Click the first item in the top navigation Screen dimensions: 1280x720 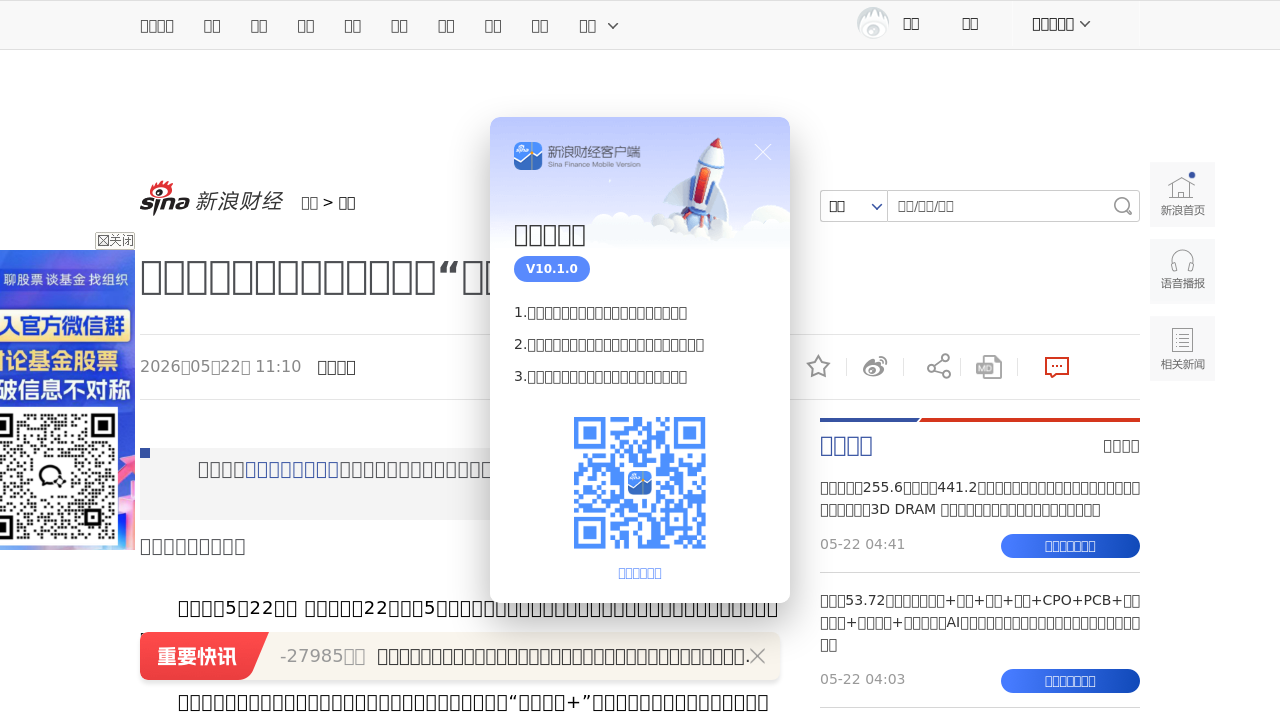tap(157, 25)
